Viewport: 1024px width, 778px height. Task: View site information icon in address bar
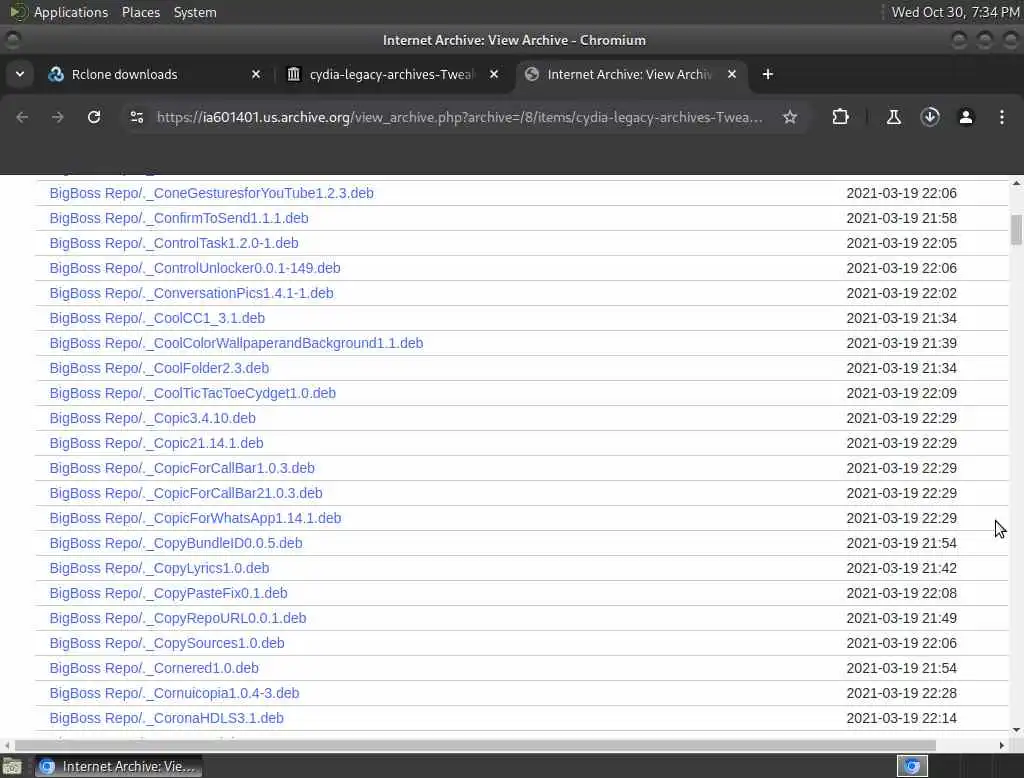click(x=137, y=117)
